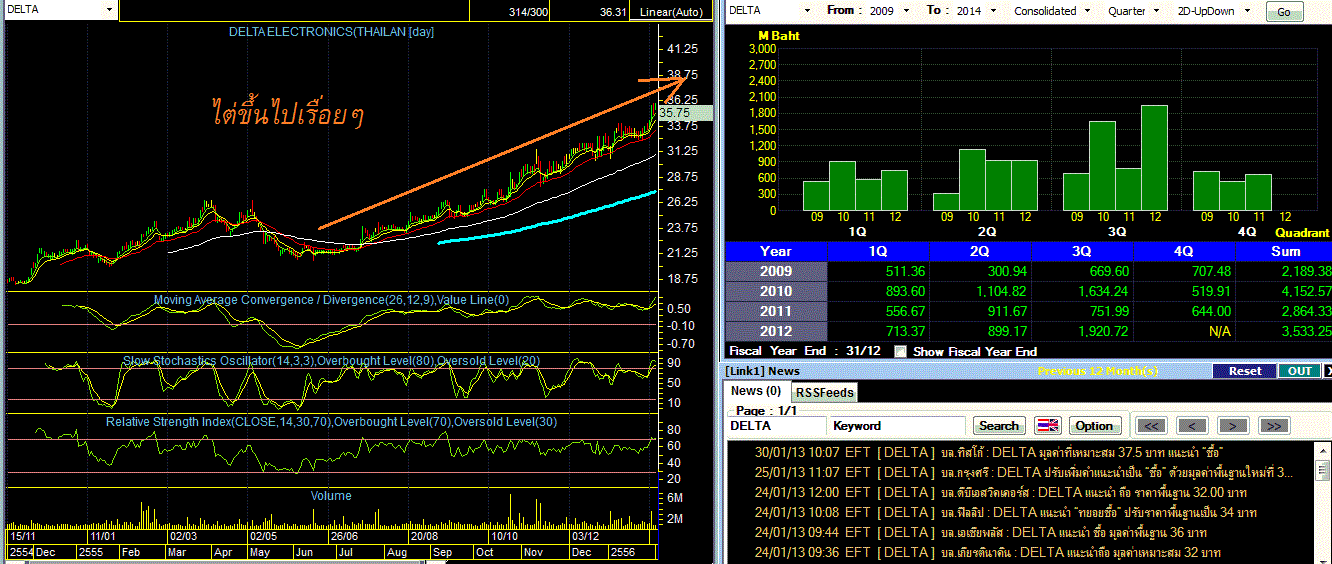The height and width of the screenshot is (564, 1332).
Task: Select the 2011 year row header
Action: 776,311
